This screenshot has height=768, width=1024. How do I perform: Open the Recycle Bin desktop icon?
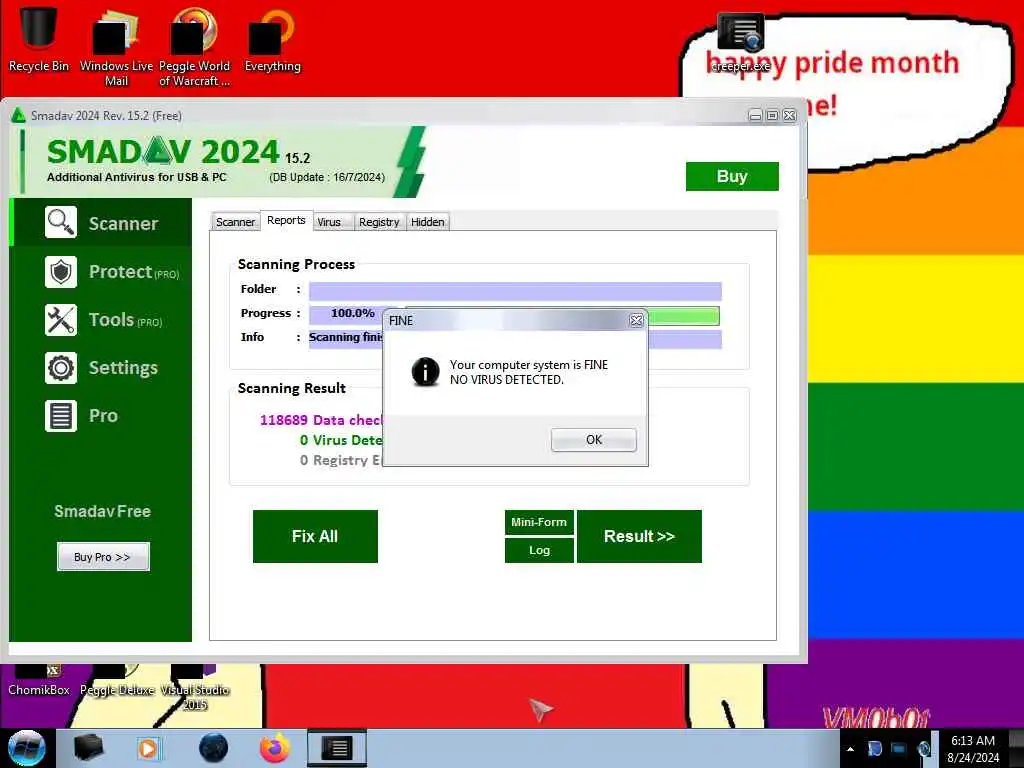click(x=39, y=39)
